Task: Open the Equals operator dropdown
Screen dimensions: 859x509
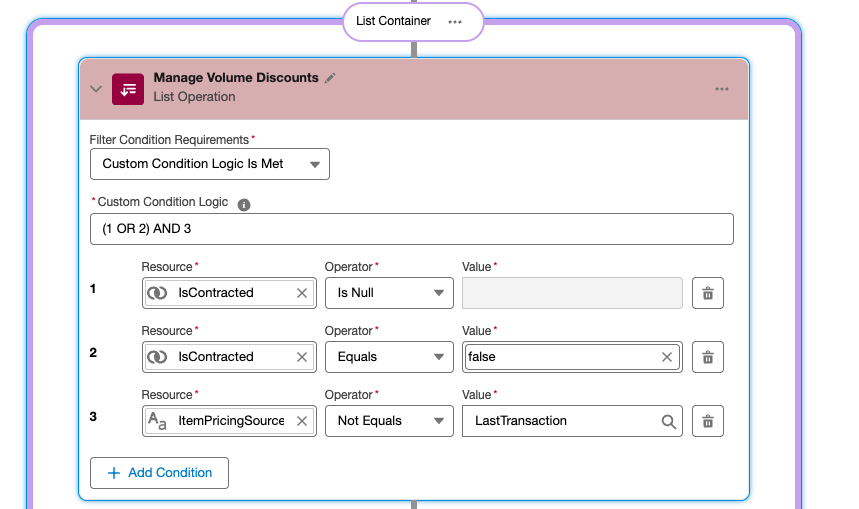Action: click(x=388, y=357)
